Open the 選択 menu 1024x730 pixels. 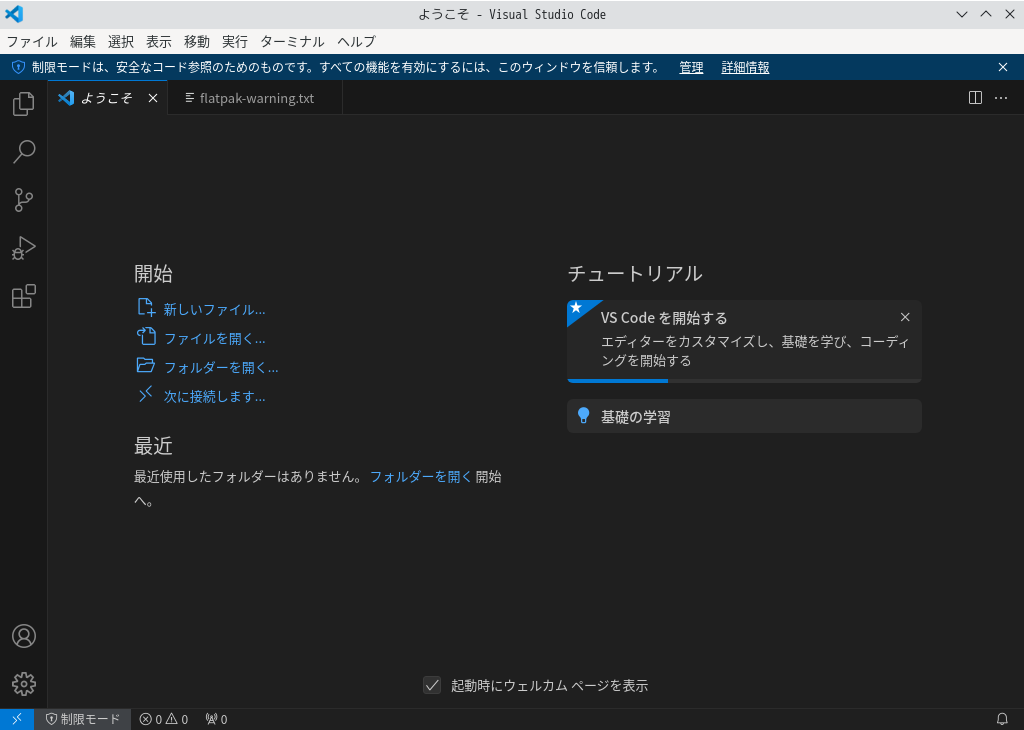point(121,42)
